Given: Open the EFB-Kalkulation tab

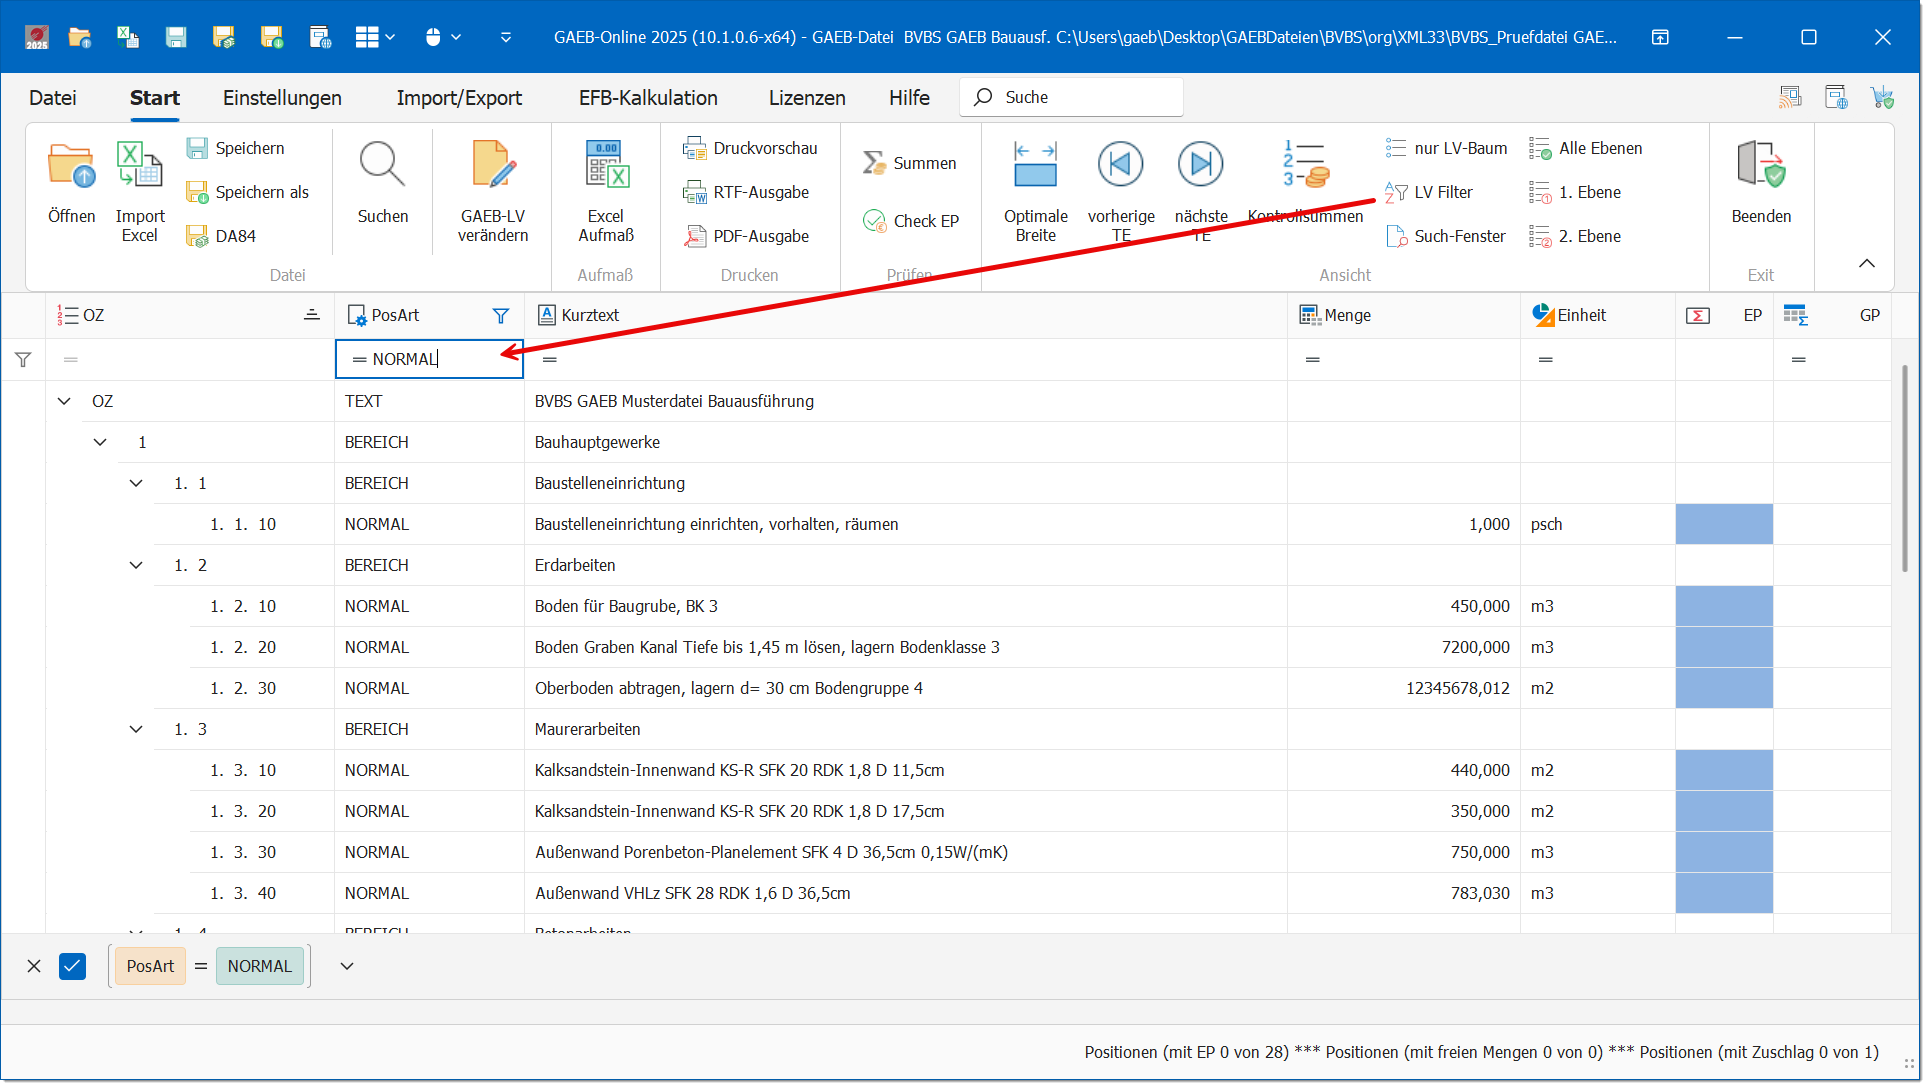Looking at the screenshot, I should click(x=647, y=98).
